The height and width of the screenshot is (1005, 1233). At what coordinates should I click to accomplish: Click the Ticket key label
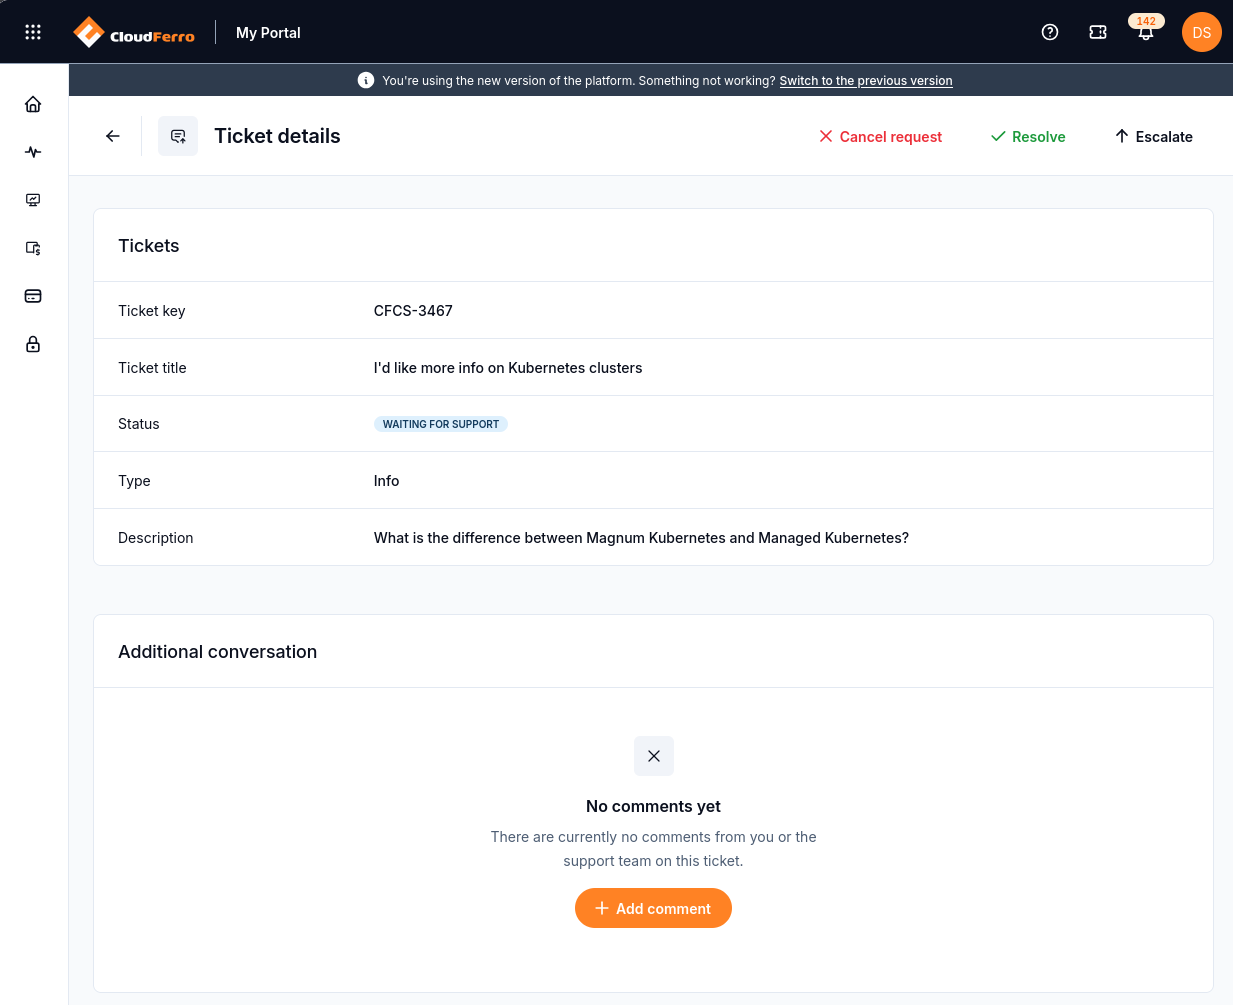(x=152, y=311)
